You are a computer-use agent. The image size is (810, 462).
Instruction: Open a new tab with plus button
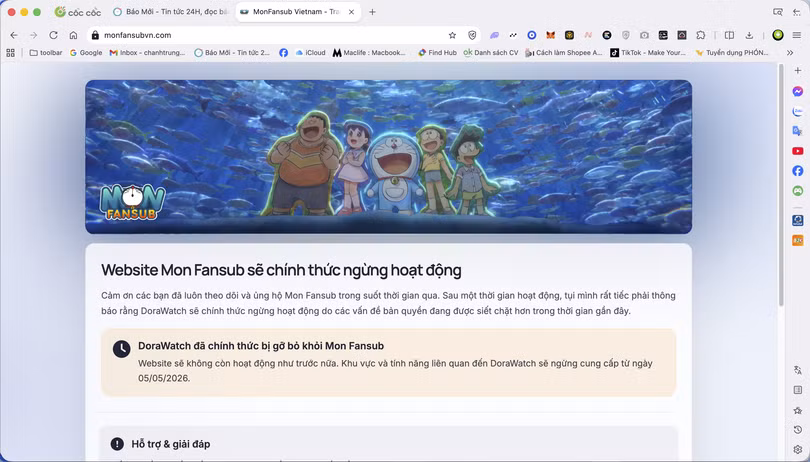pyautogui.click(x=372, y=12)
